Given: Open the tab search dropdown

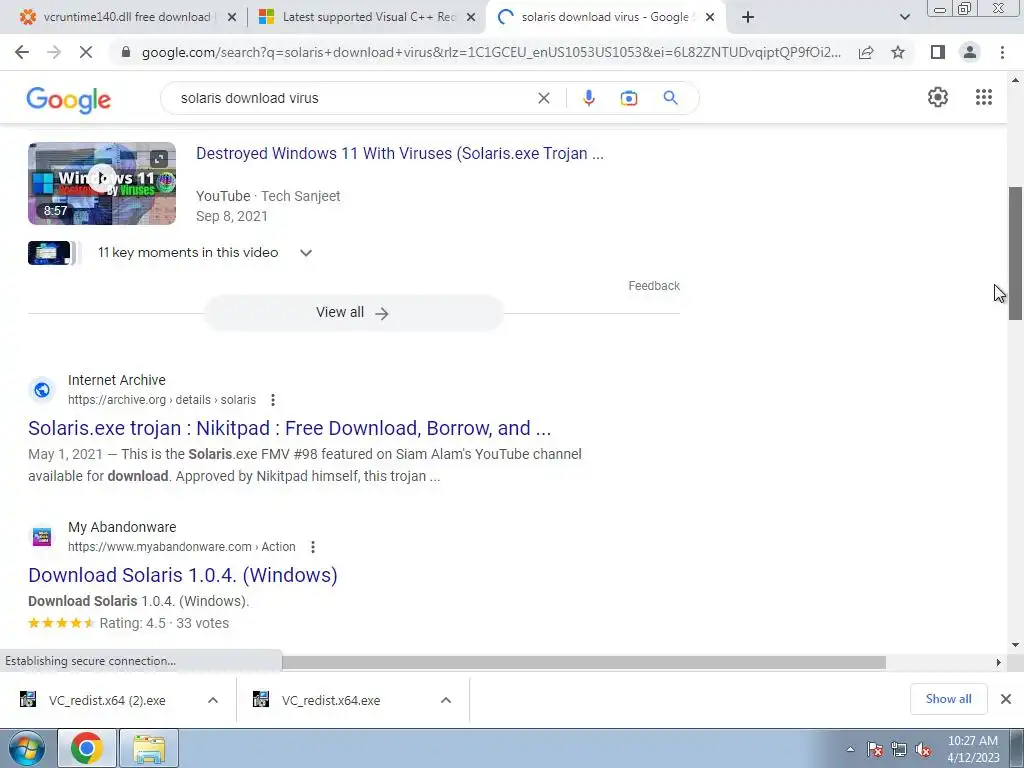Looking at the screenshot, I should pyautogui.click(x=904, y=18).
